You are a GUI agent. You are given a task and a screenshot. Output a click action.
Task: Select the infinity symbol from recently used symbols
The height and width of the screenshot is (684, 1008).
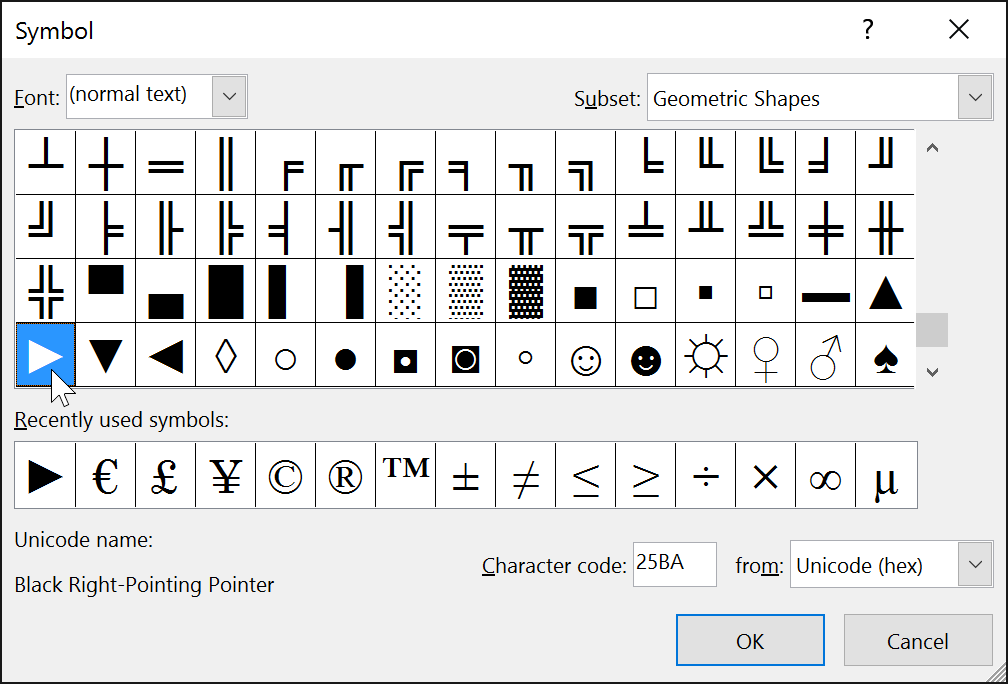point(825,474)
